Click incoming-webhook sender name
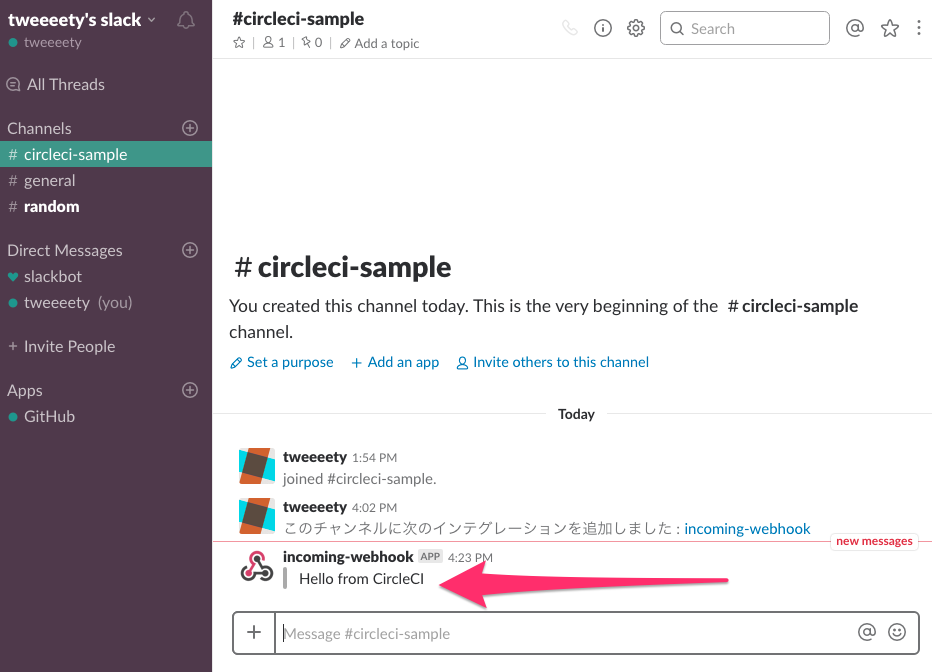The width and height of the screenshot is (932, 672). tap(348, 557)
